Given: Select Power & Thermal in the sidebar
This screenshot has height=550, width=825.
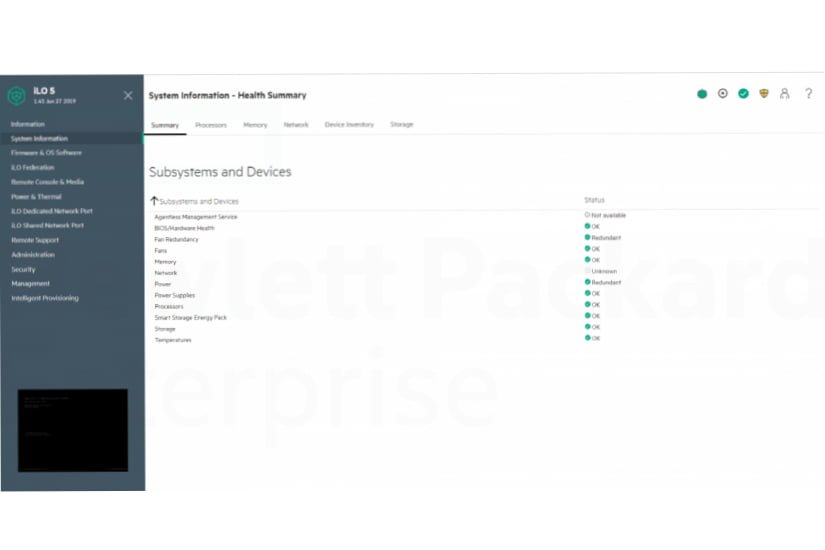Looking at the screenshot, I should coord(36,197).
